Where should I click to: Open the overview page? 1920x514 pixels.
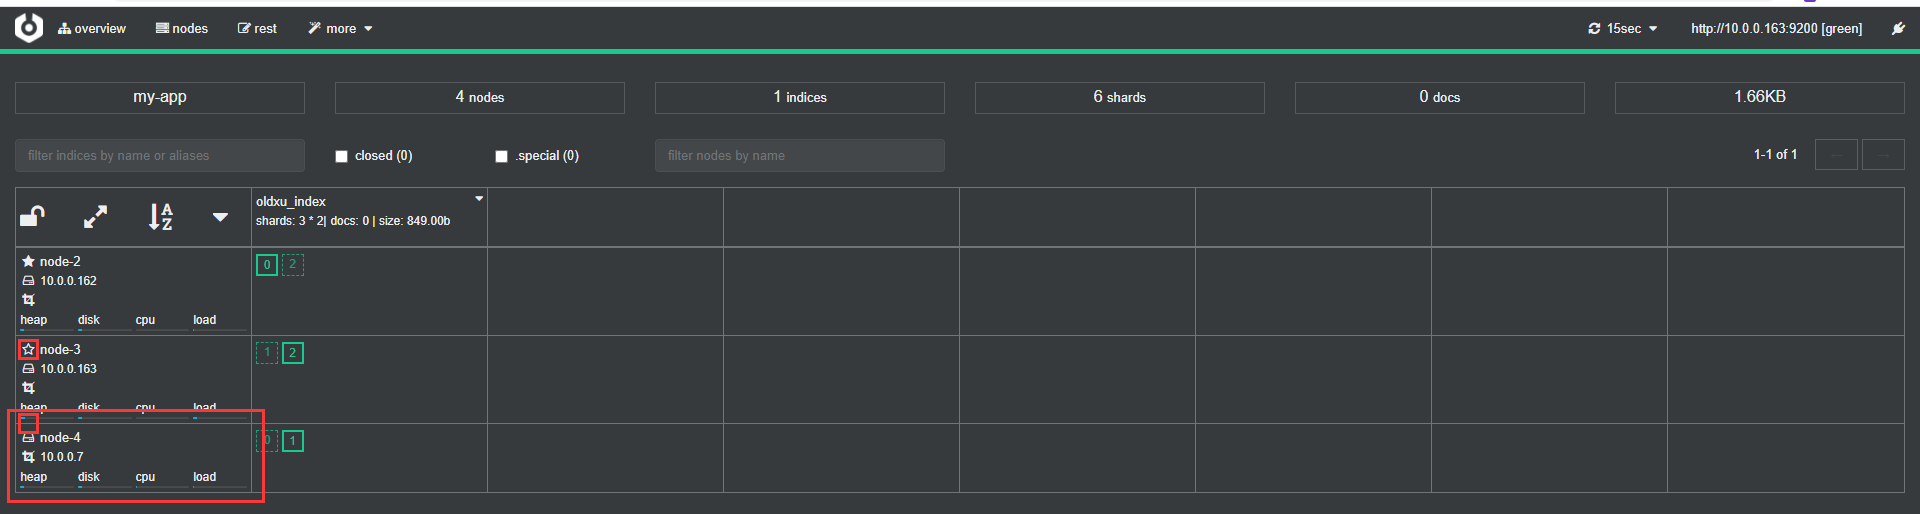click(92, 29)
